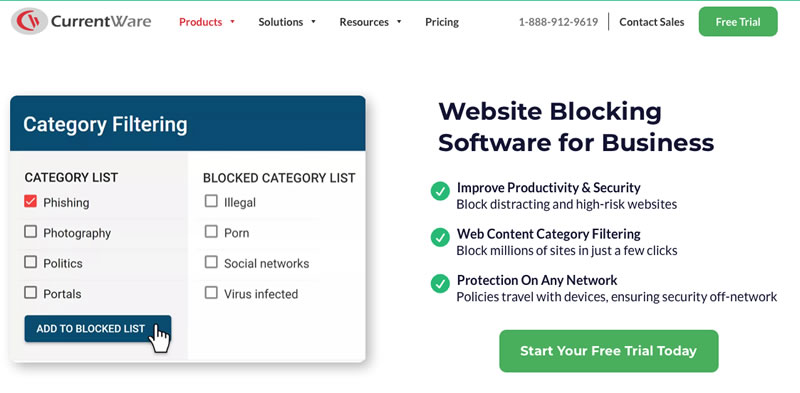
Task: Click green checkmark beside Improve Productivity & Security
Action: pyautogui.click(x=440, y=191)
